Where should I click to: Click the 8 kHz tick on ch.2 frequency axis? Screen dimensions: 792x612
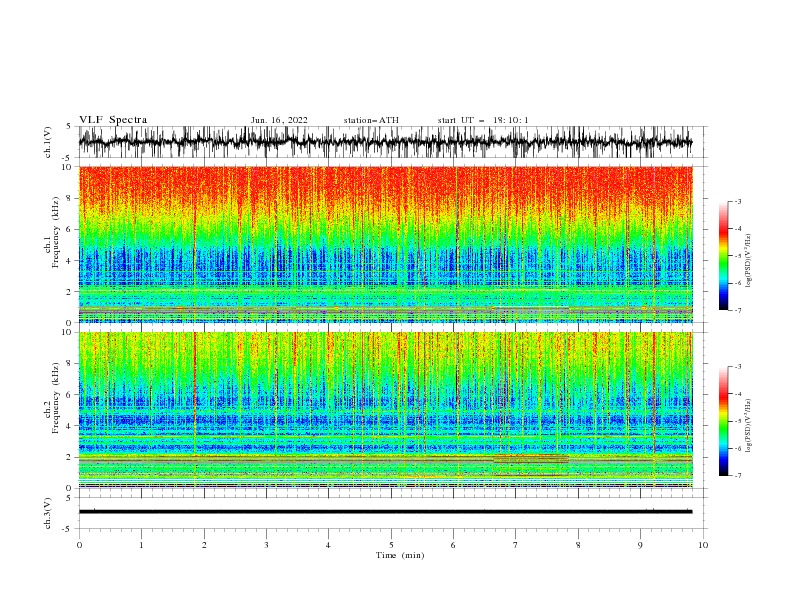[x=69, y=364]
